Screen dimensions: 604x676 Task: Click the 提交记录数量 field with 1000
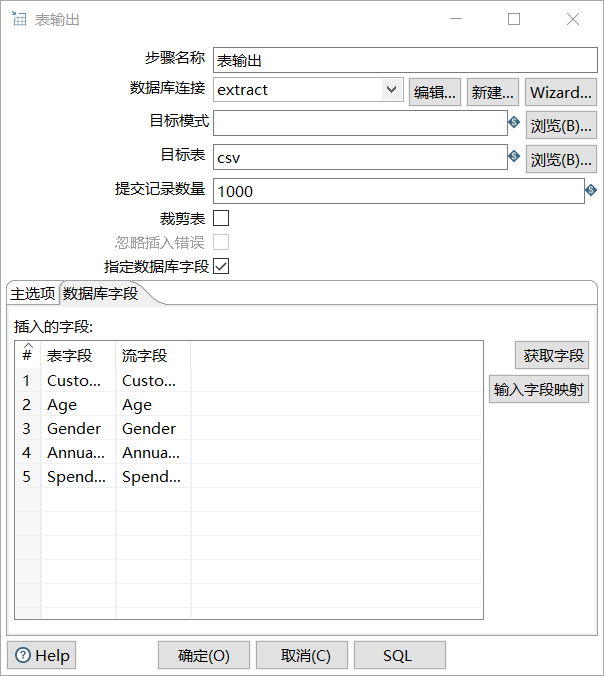[x=399, y=191]
